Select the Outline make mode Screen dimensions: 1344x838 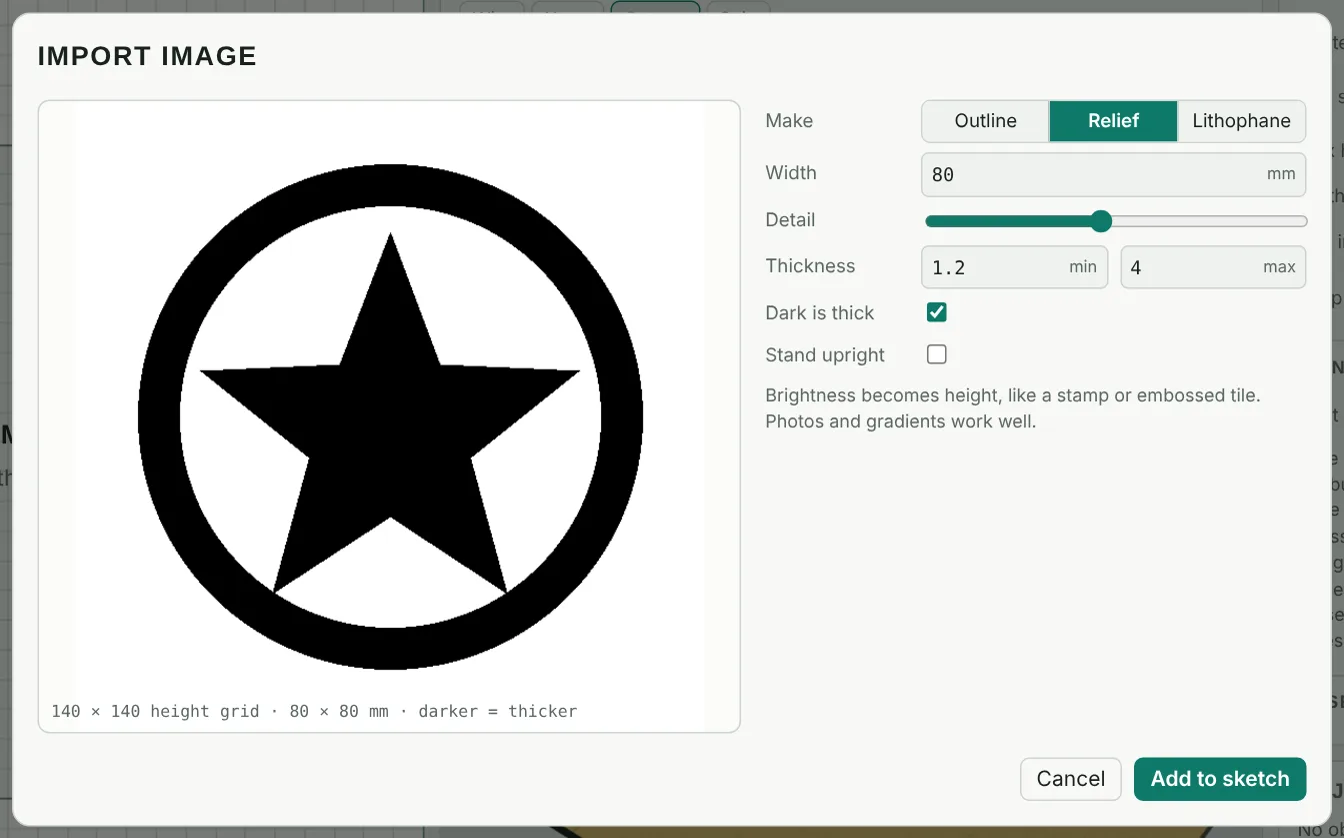[x=985, y=121]
